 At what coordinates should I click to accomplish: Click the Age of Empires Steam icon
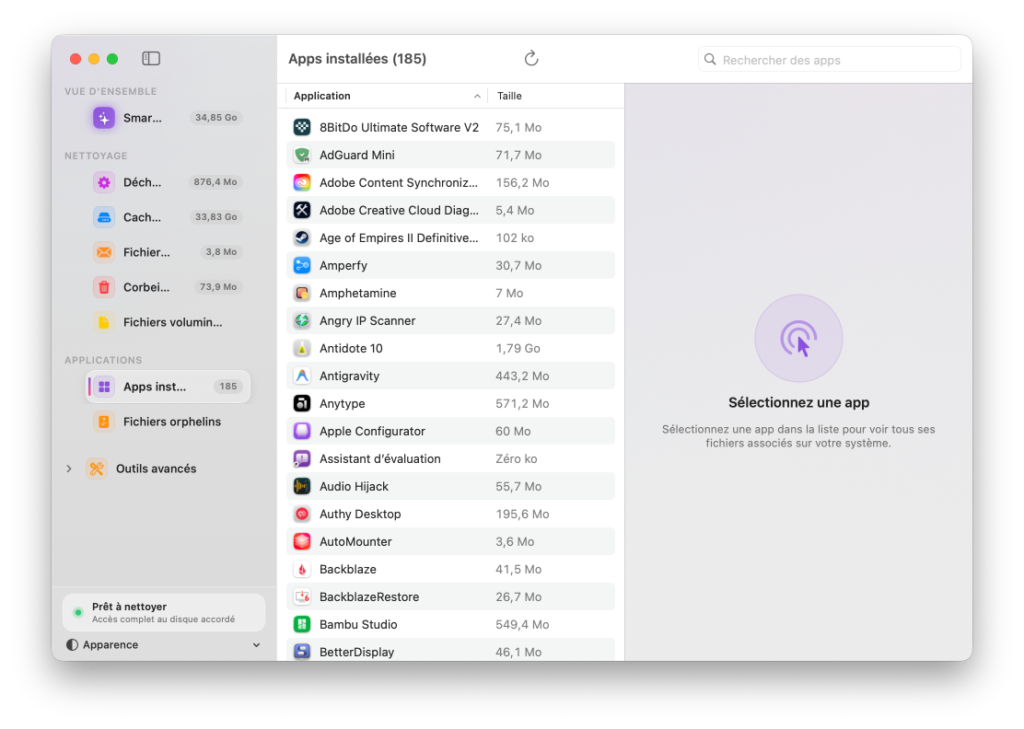[302, 238]
